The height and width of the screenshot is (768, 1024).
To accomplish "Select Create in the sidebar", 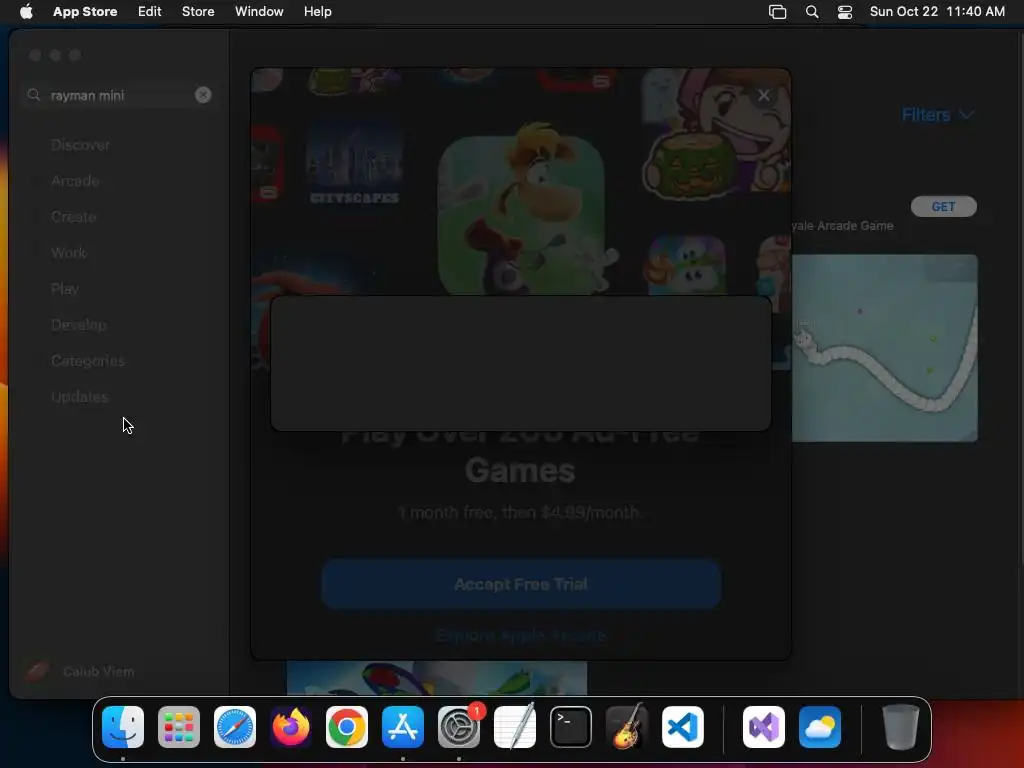I will coord(74,217).
